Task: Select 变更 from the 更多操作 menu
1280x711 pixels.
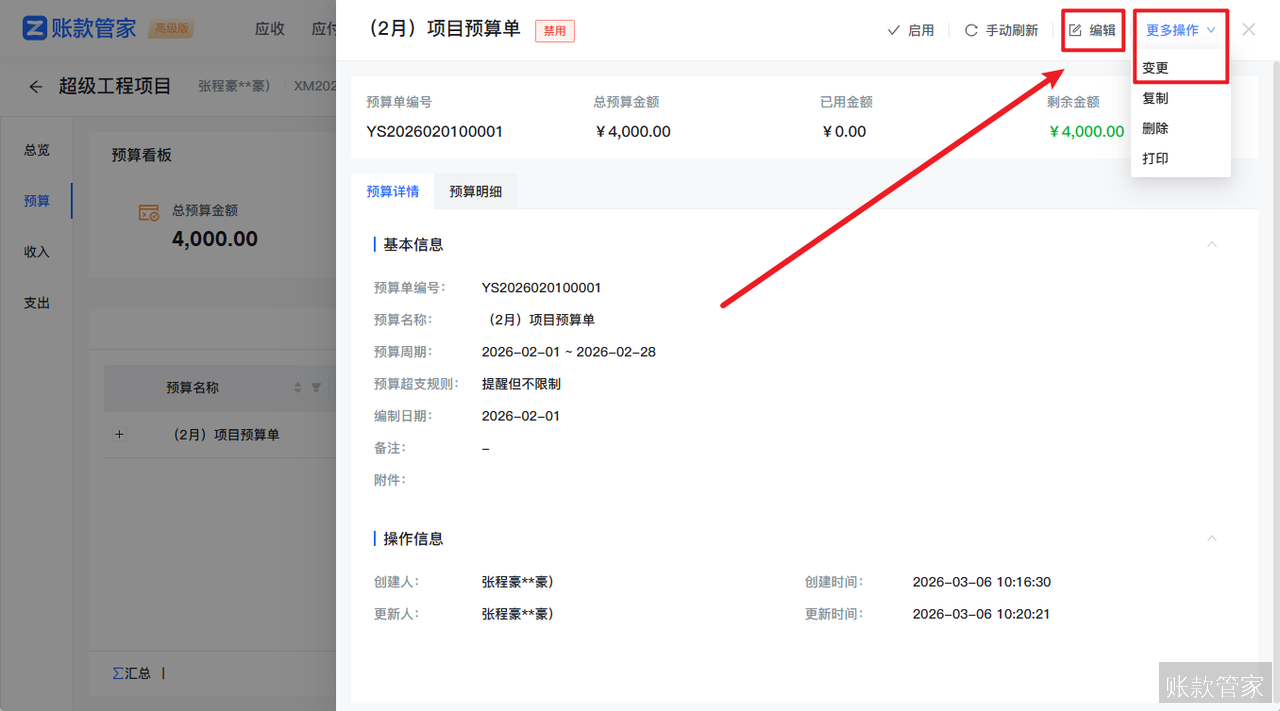Action: click(x=1153, y=67)
